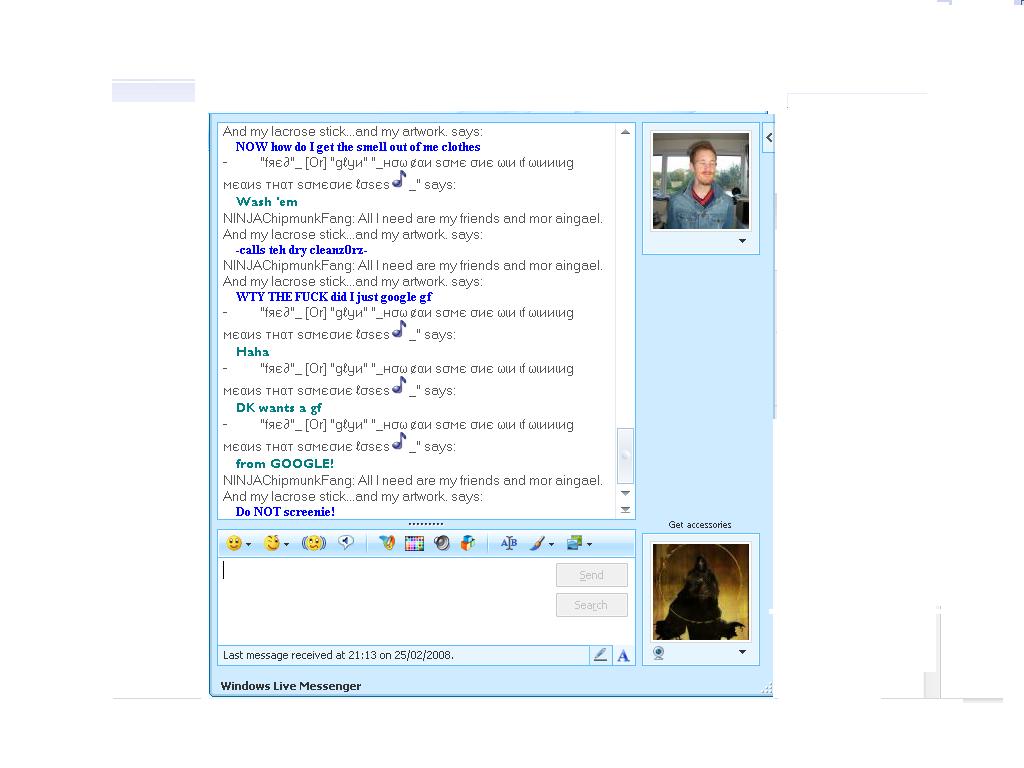Open the Get accessories link
Screen dimensions: 1024x768
pos(700,524)
